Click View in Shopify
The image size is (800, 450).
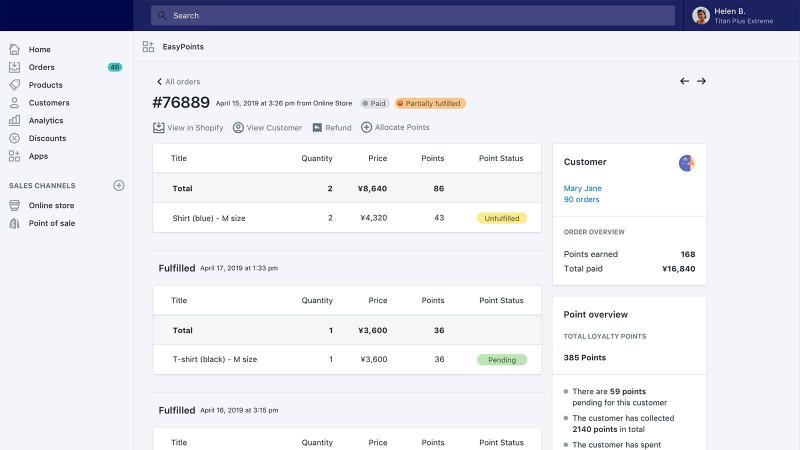tap(188, 128)
